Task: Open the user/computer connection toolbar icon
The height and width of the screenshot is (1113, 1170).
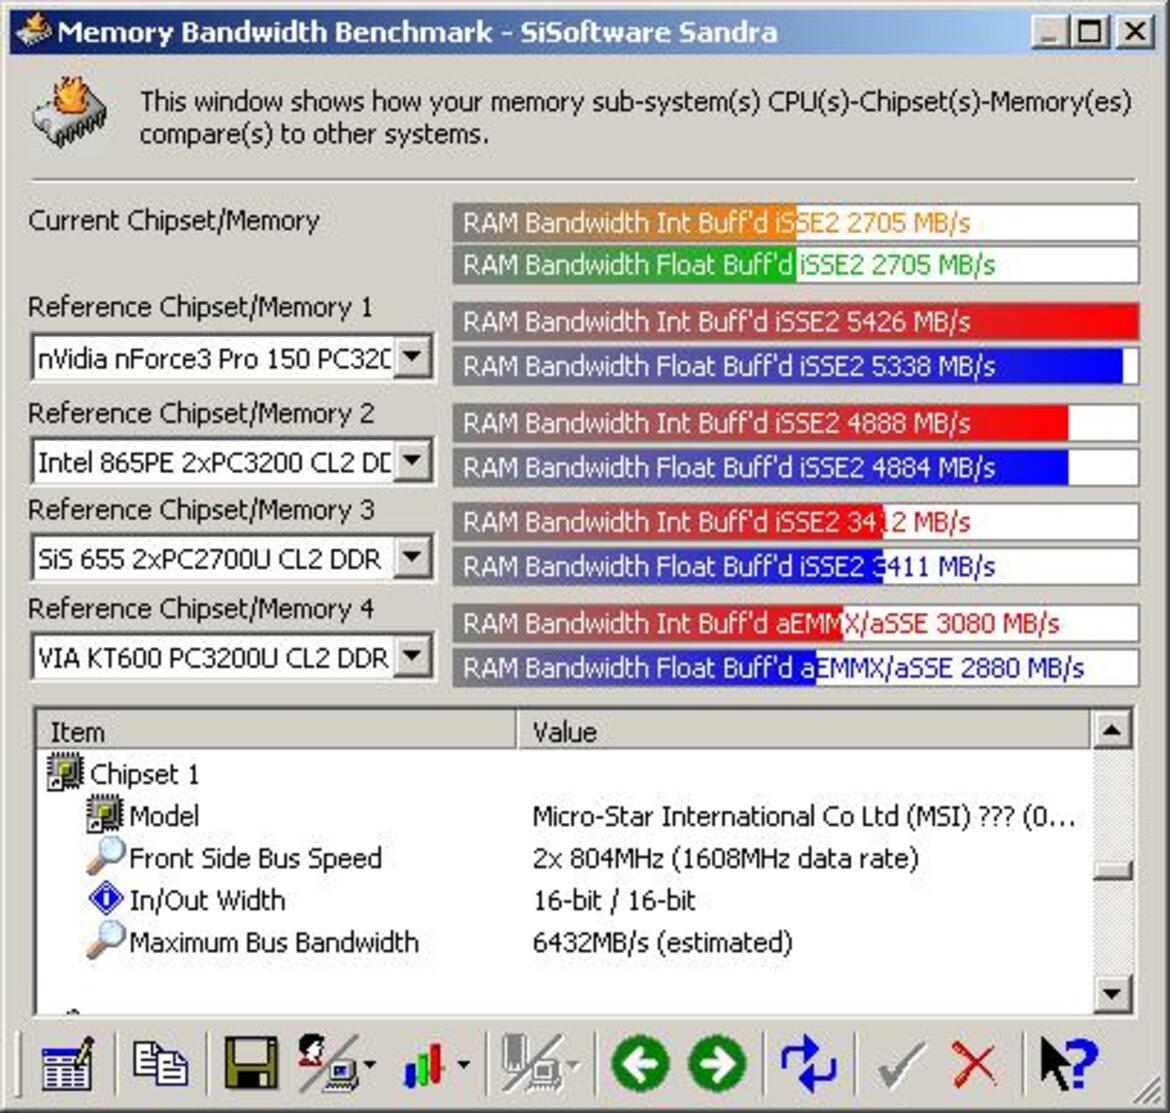Action: pos(328,1062)
